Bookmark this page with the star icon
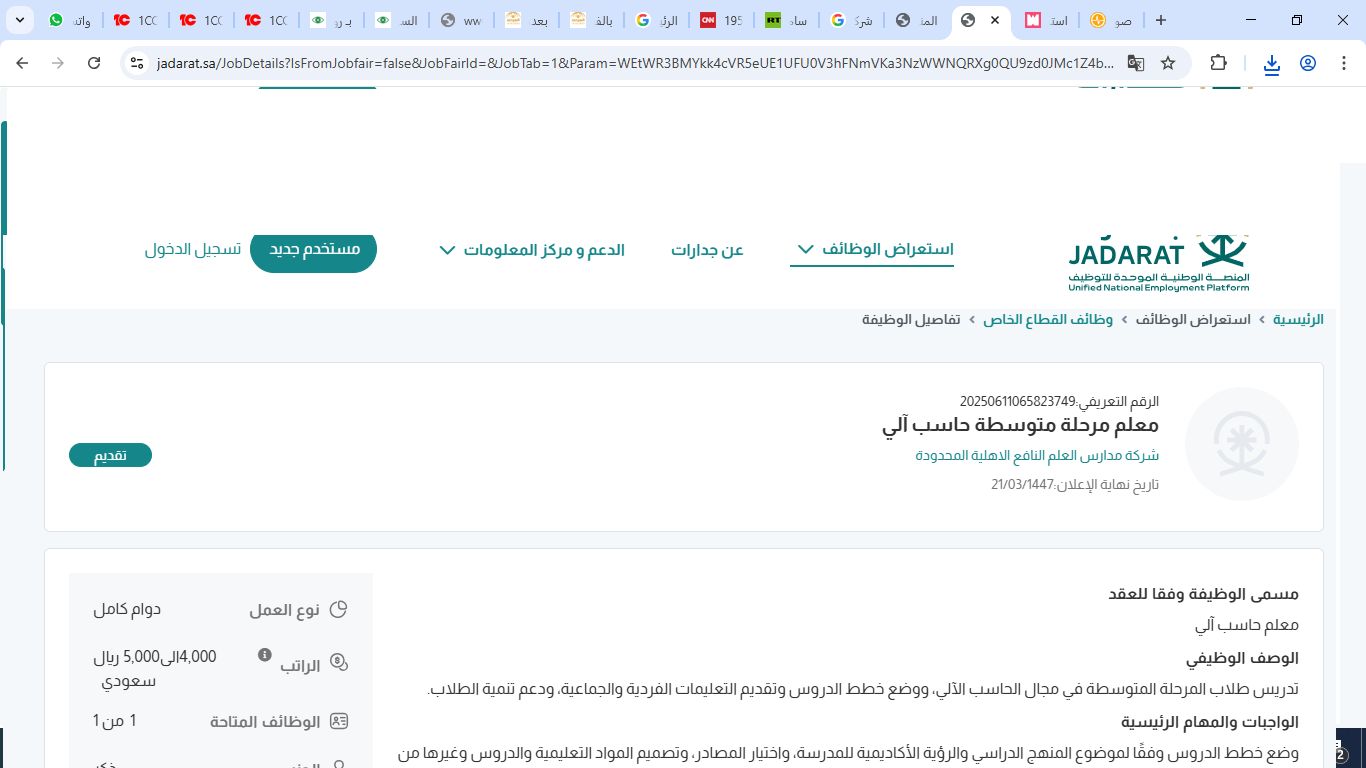This screenshot has height=768, width=1366. (1168, 63)
